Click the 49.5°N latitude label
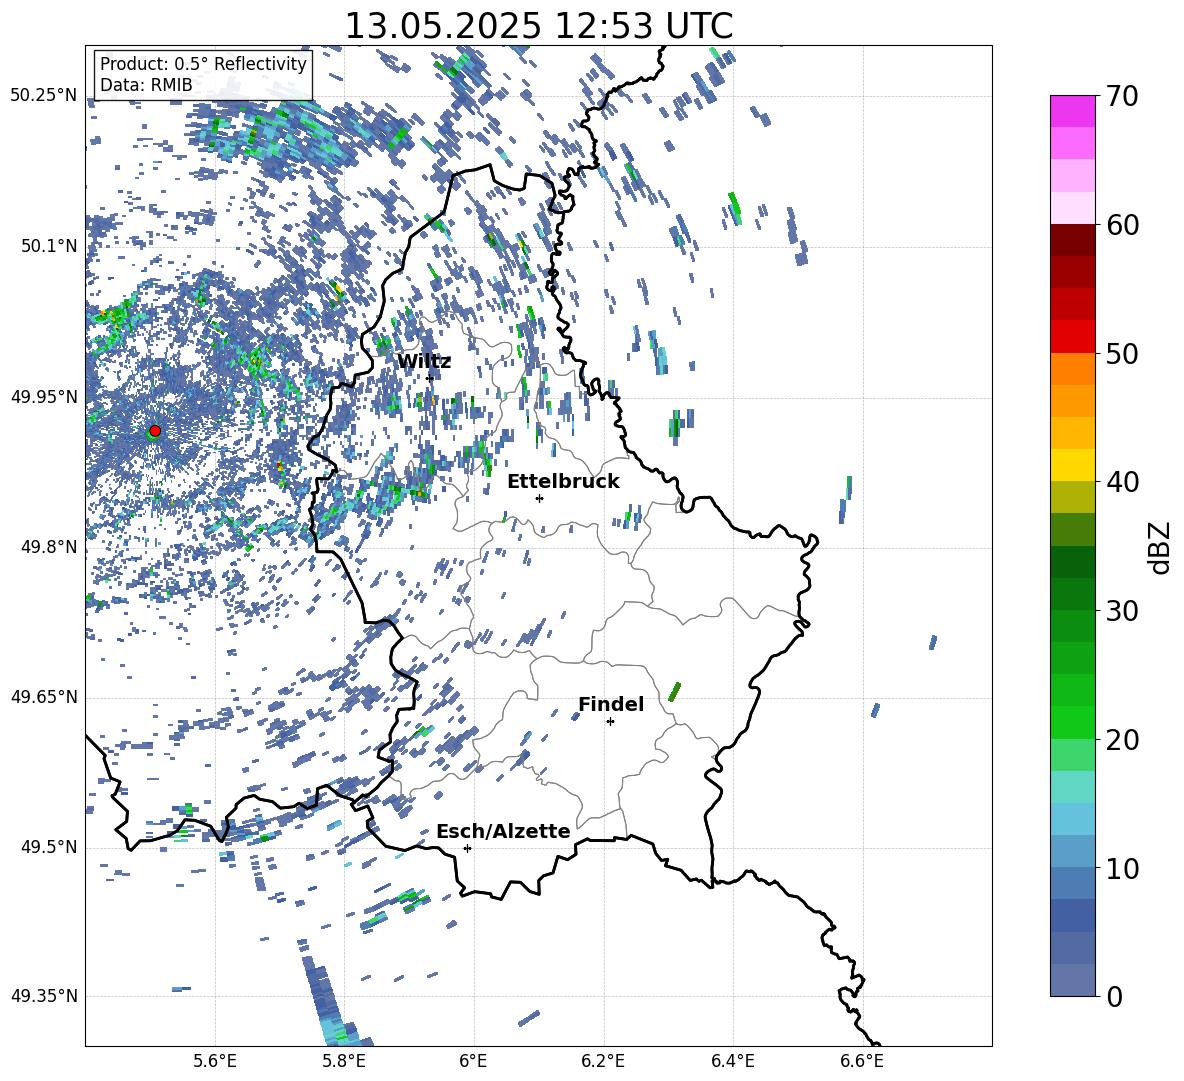This screenshot has width=1184, height=1081. 49,847
